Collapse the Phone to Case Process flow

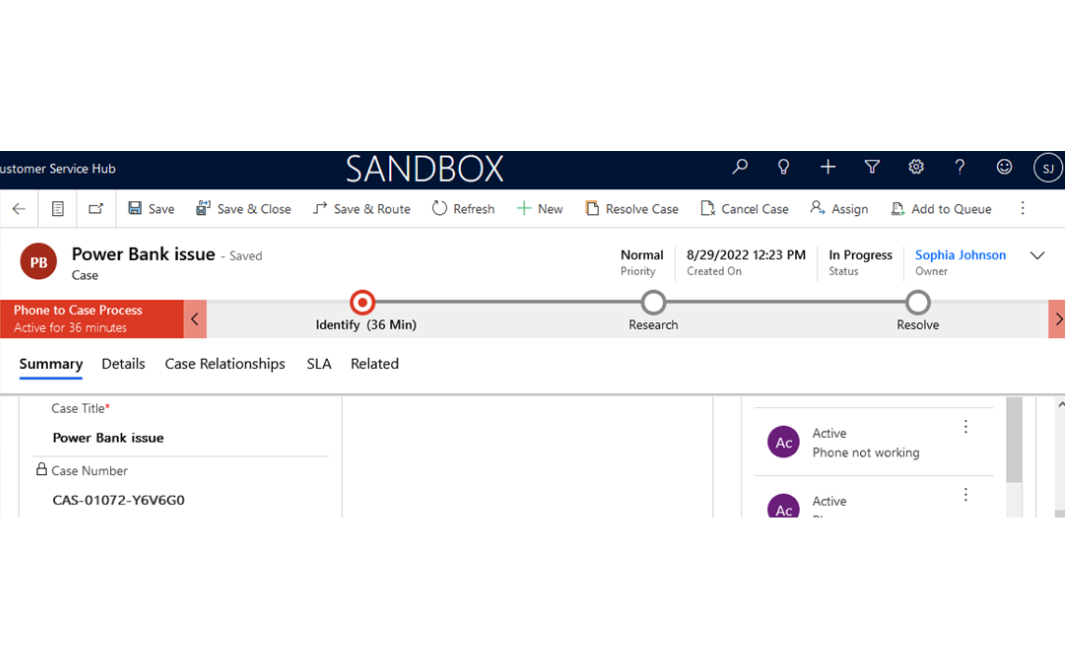coord(195,319)
